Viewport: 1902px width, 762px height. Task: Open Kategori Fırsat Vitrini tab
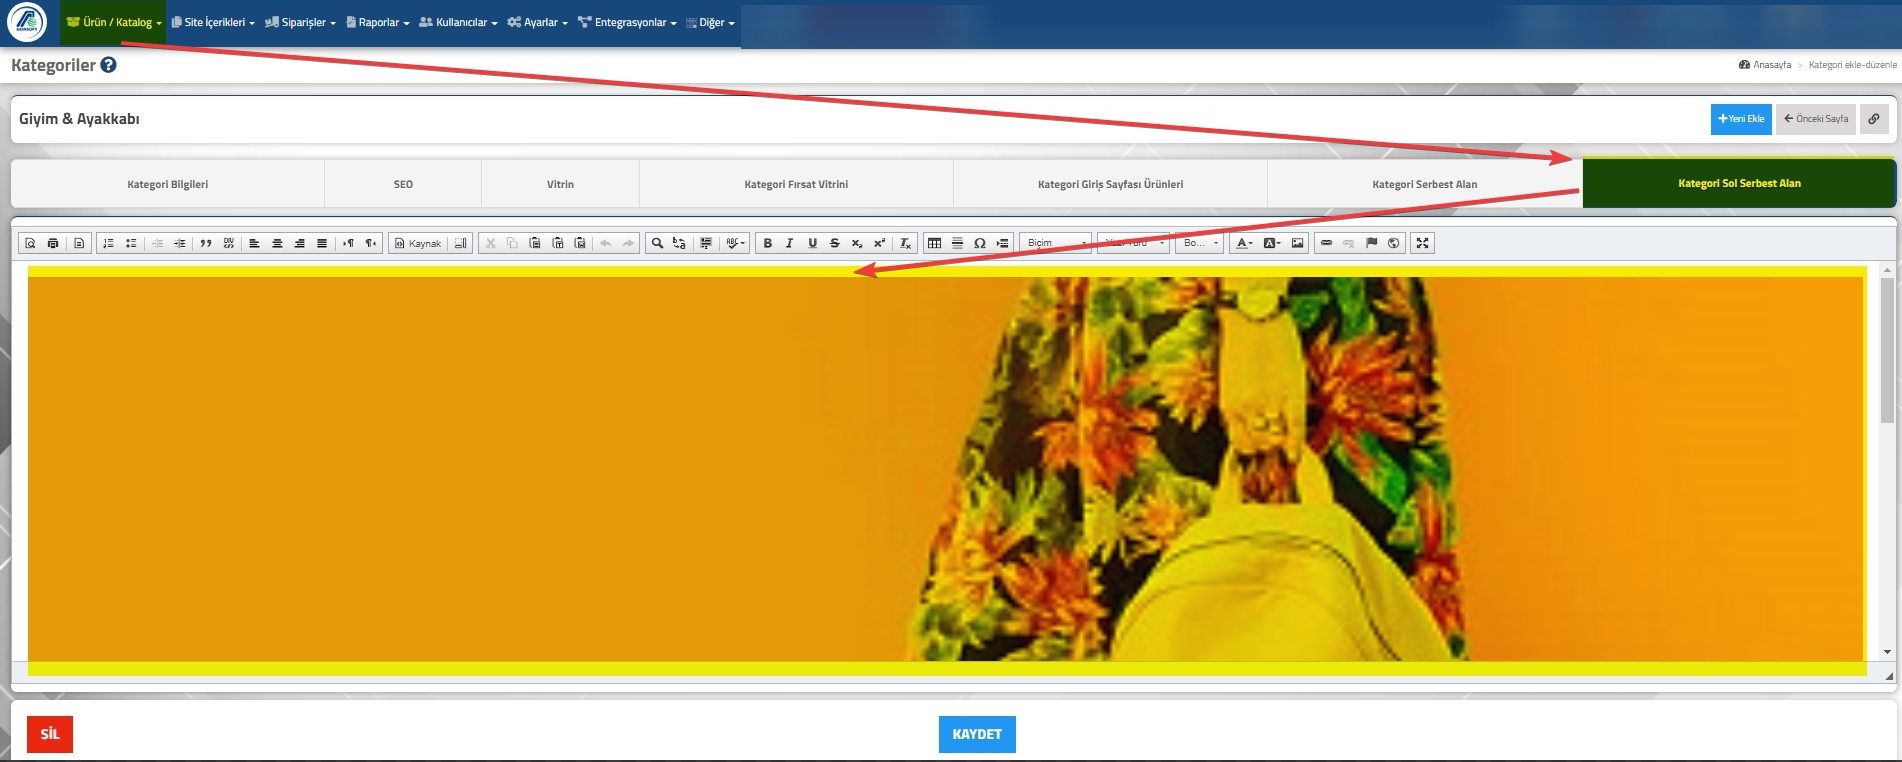coord(796,184)
